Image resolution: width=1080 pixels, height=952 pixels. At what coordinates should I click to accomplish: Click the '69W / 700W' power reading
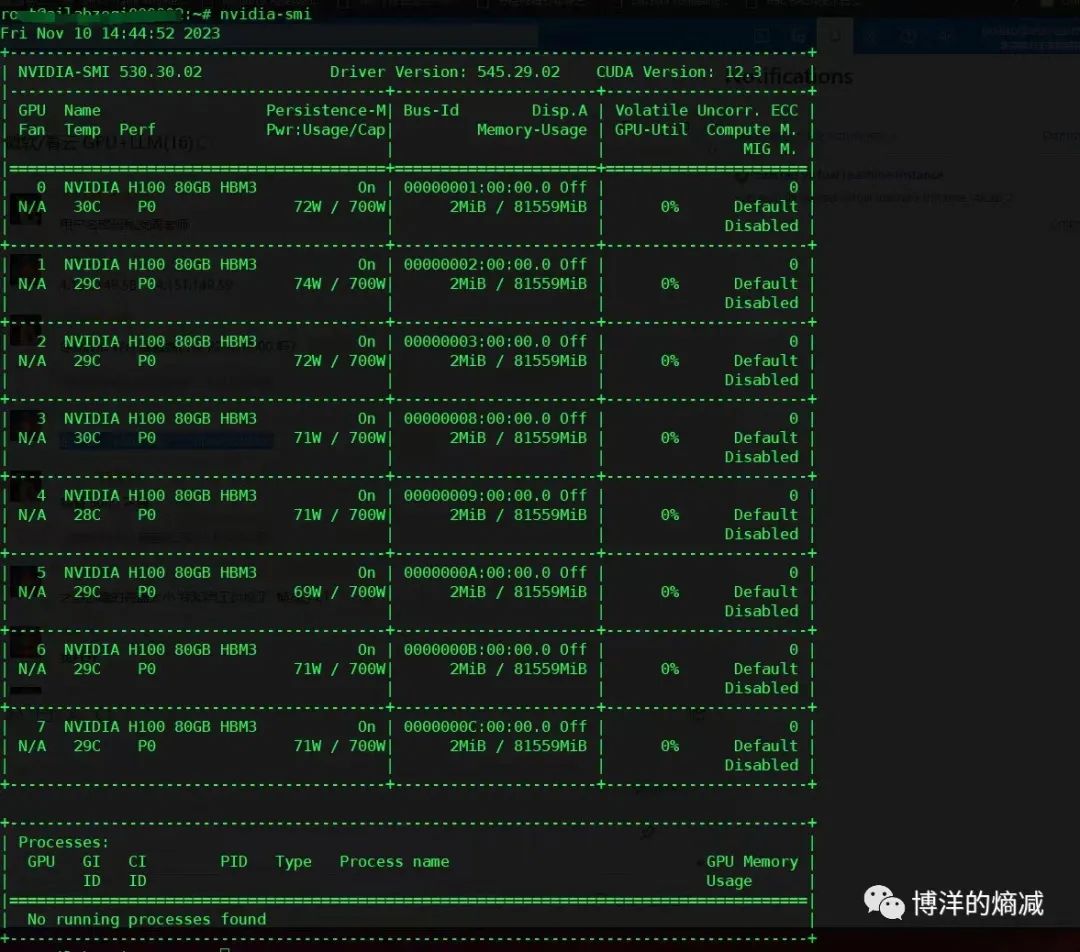pos(340,592)
